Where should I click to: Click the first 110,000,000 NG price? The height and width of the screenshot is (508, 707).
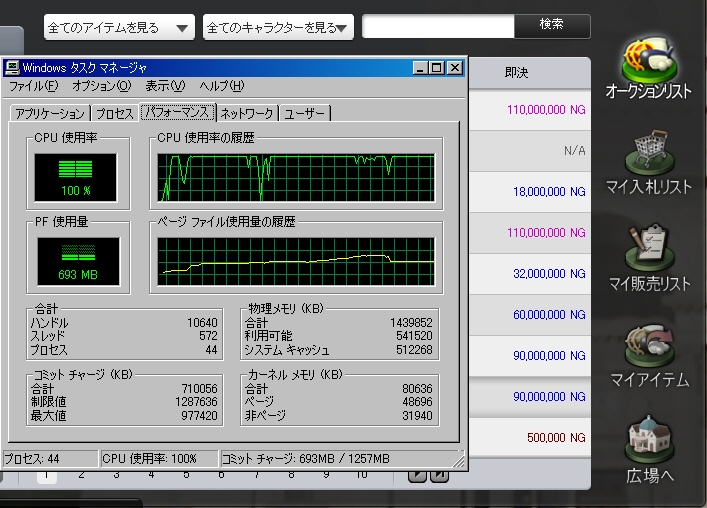[x=546, y=110]
